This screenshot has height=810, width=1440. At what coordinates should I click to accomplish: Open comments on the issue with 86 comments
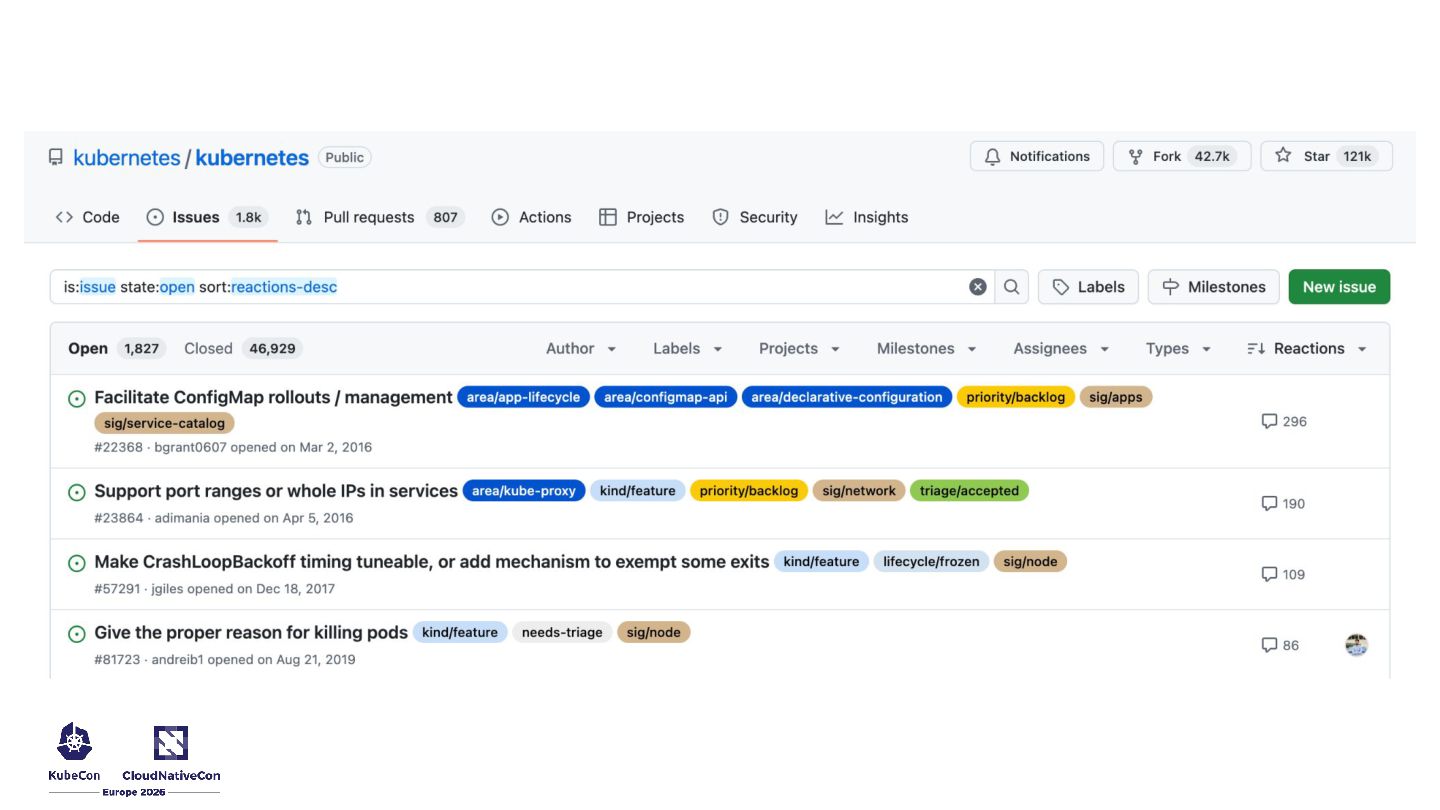pyautogui.click(x=1280, y=645)
